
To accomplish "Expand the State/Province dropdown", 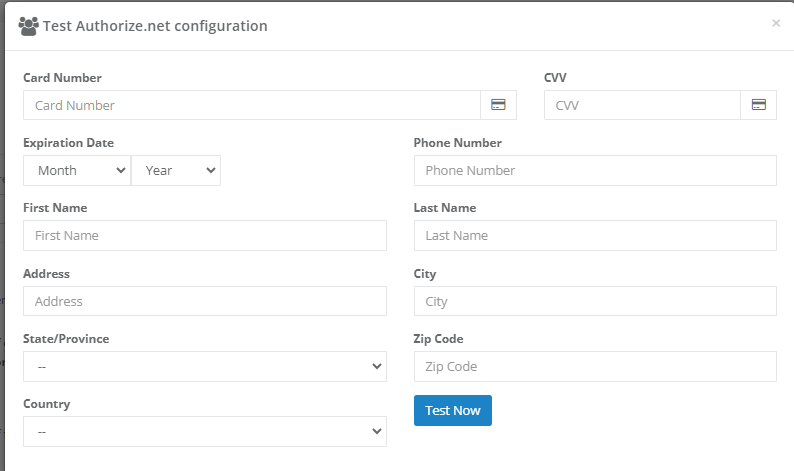I will (204, 367).
